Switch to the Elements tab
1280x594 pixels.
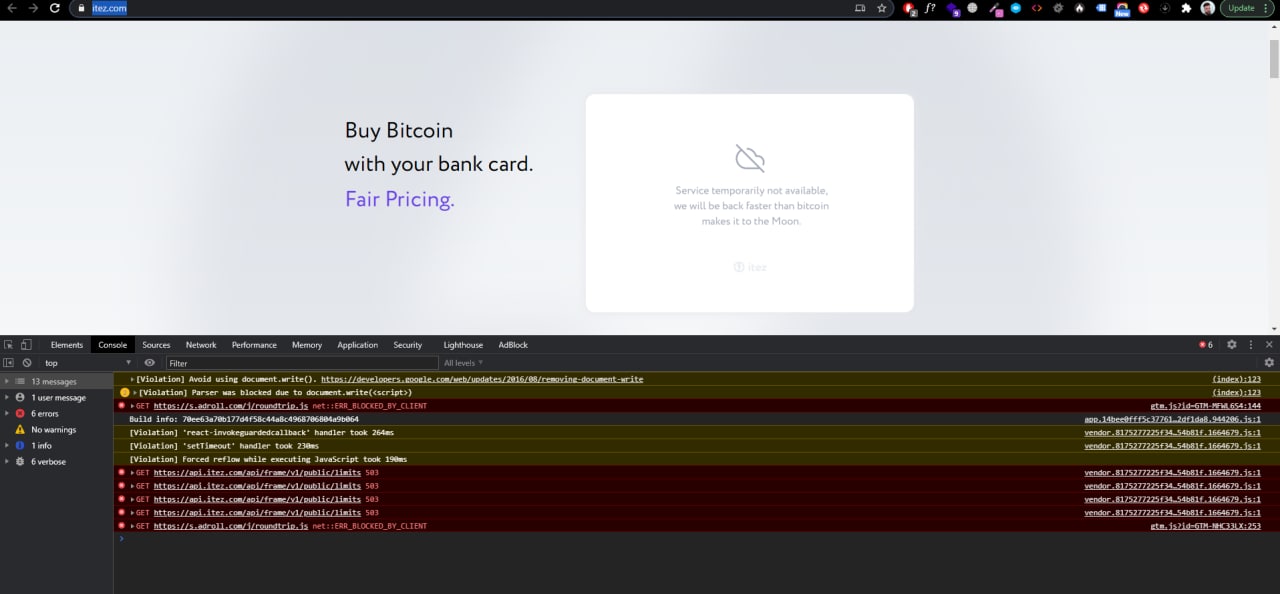pyautogui.click(x=67, y=345)
